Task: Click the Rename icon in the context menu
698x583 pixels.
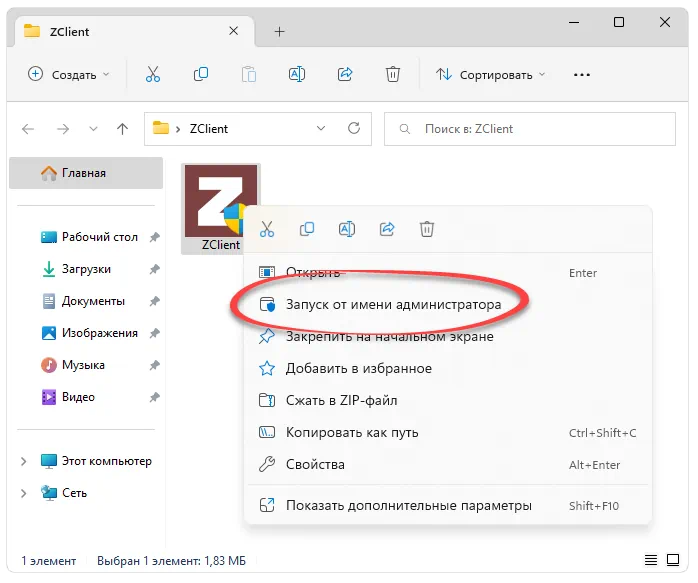Action: (x=347, y=229)
